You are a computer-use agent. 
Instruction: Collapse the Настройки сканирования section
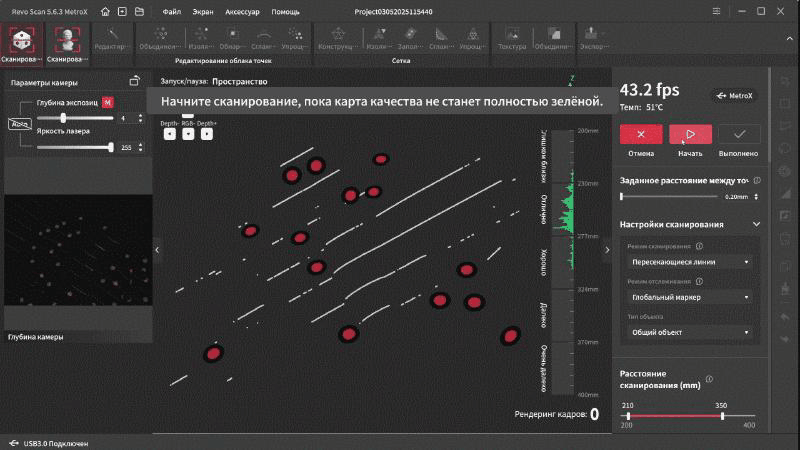point(756,224)
